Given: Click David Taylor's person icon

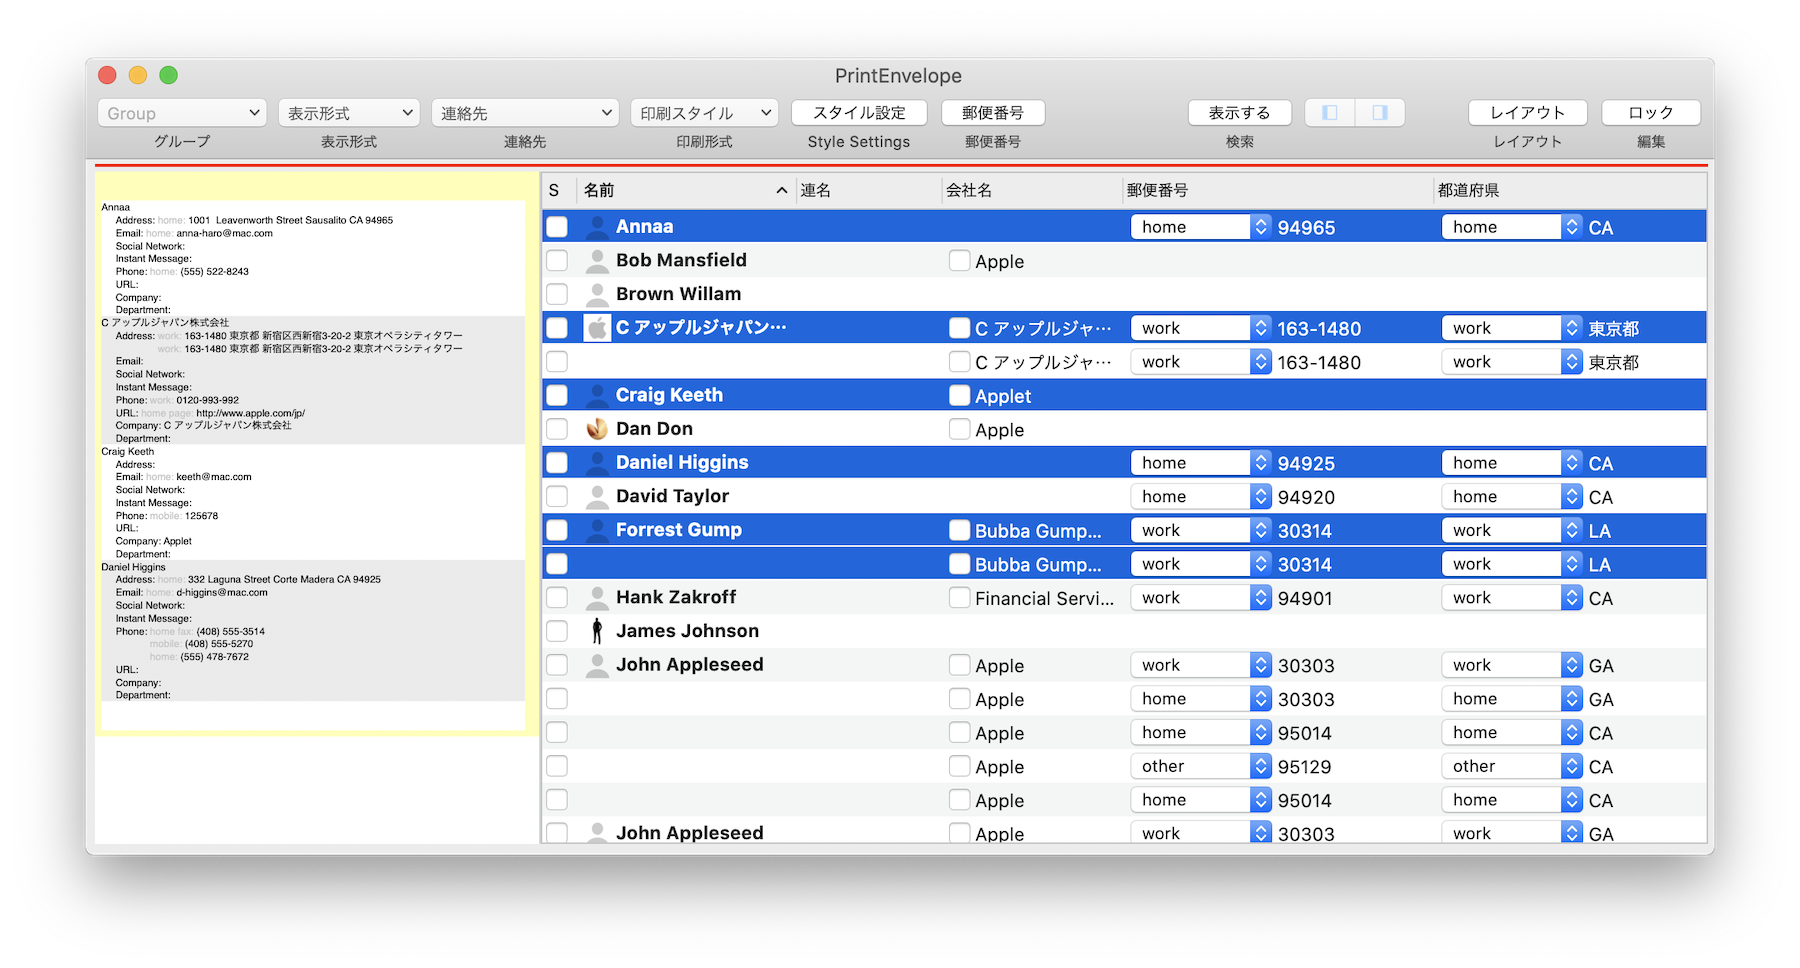Looking at the screenshot, I should click(597, 496).
